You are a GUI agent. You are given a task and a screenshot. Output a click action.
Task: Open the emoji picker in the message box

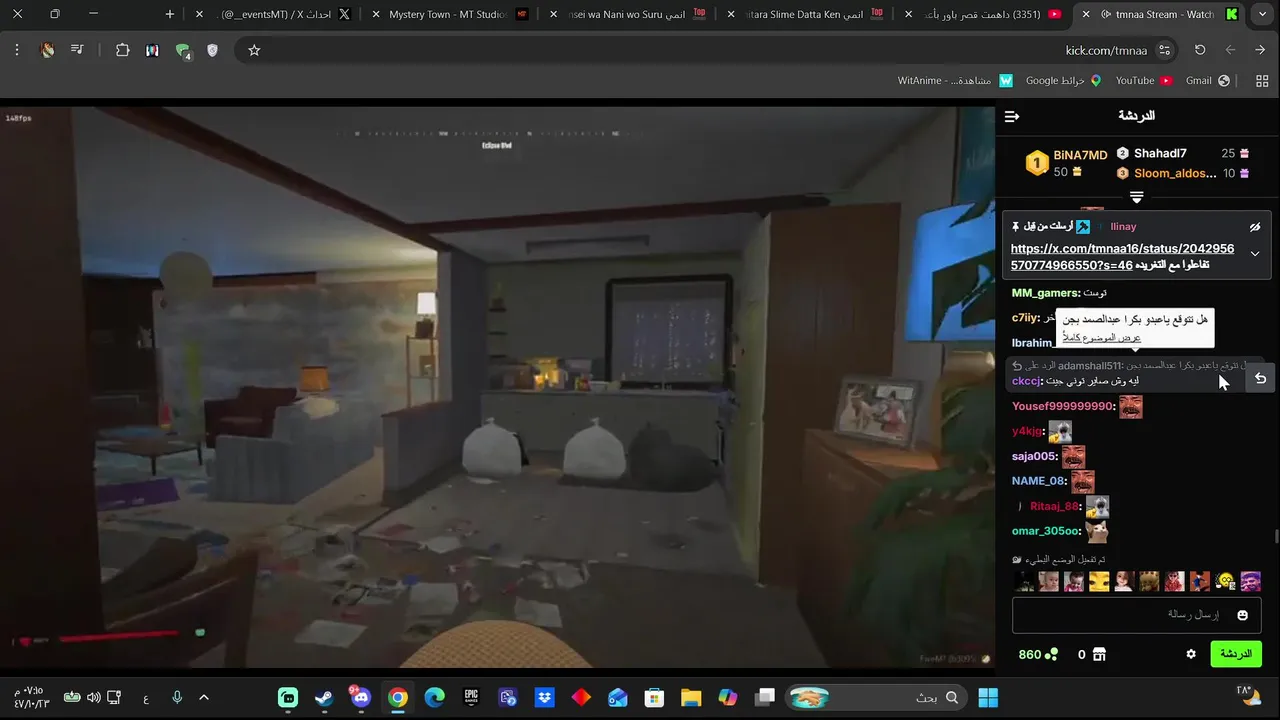[x=1243, y=615]
